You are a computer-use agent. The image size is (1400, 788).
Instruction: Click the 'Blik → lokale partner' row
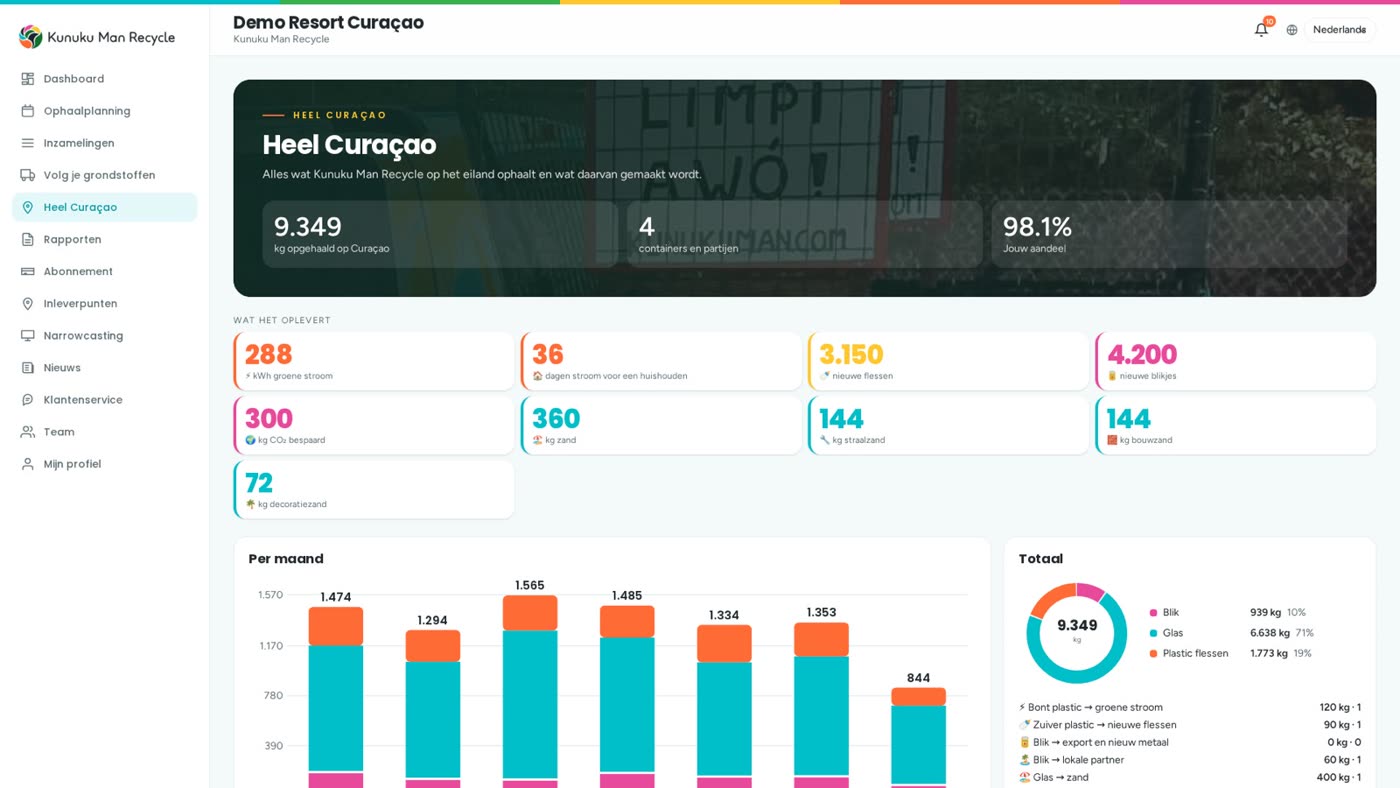coord(1190,760)
